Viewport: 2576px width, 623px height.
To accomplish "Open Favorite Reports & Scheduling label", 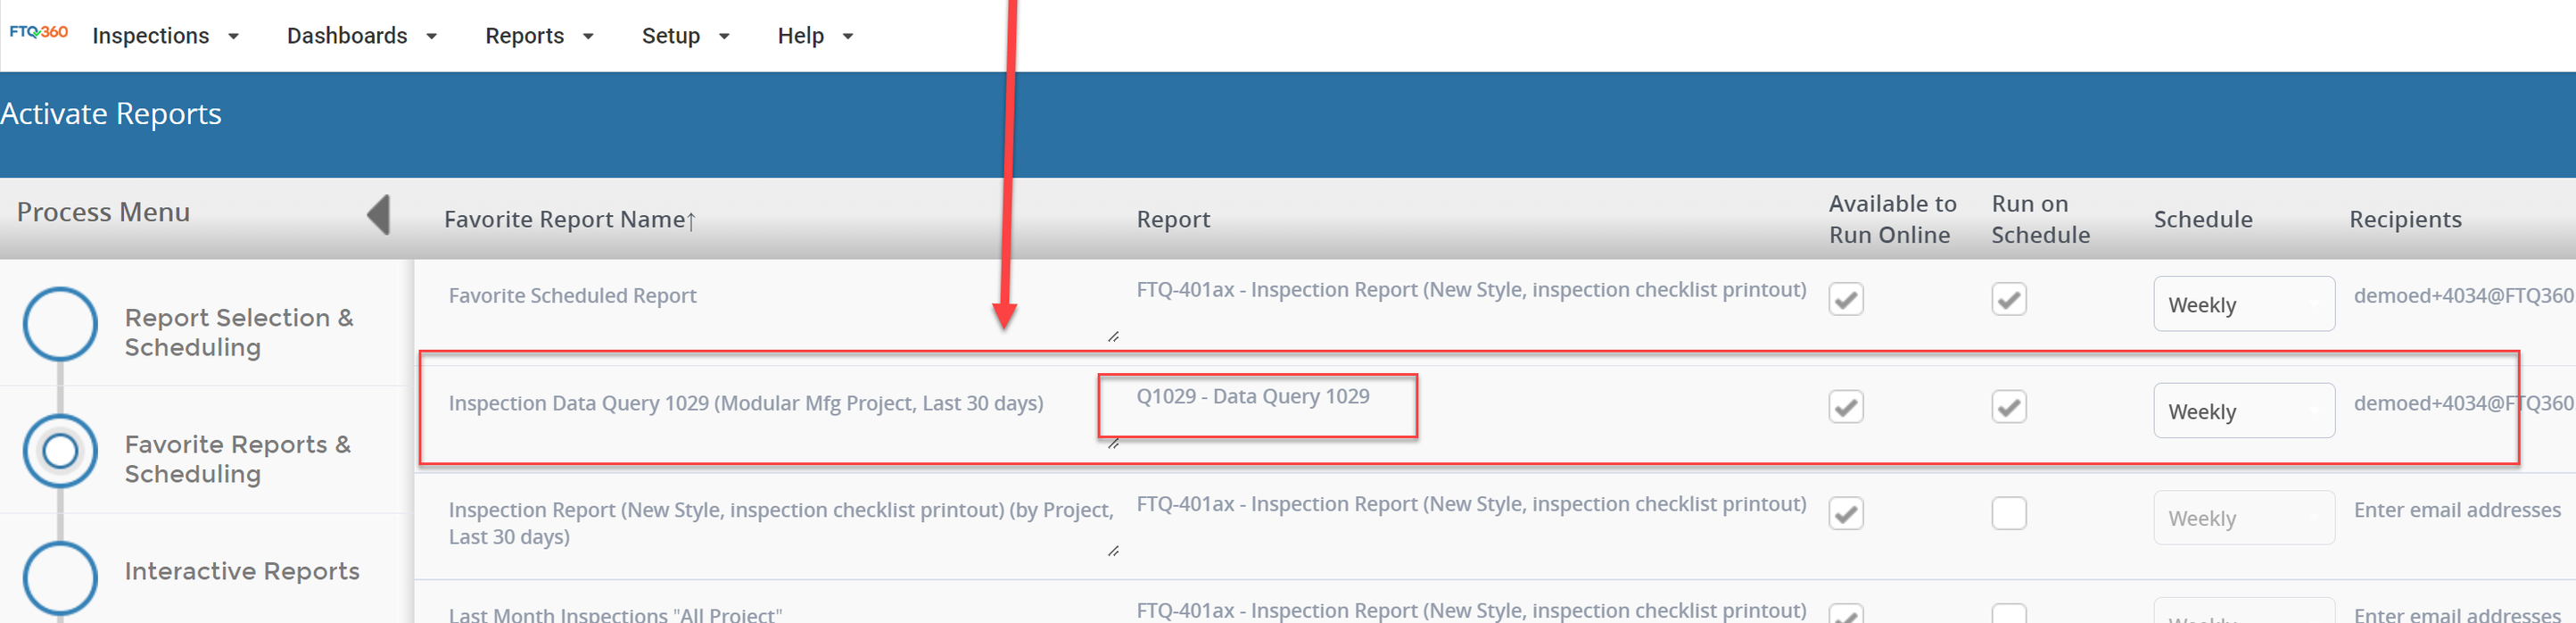I will (238, 459).
